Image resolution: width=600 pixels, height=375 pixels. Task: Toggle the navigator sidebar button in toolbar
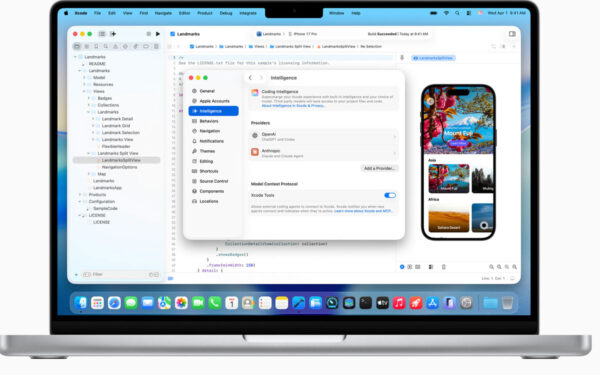point(102,34)
